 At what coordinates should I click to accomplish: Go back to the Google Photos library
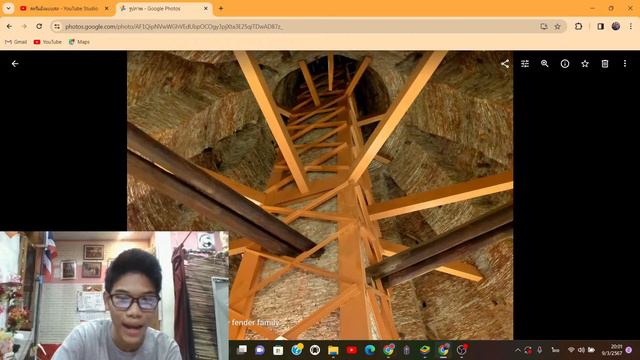tap(15, 64)
